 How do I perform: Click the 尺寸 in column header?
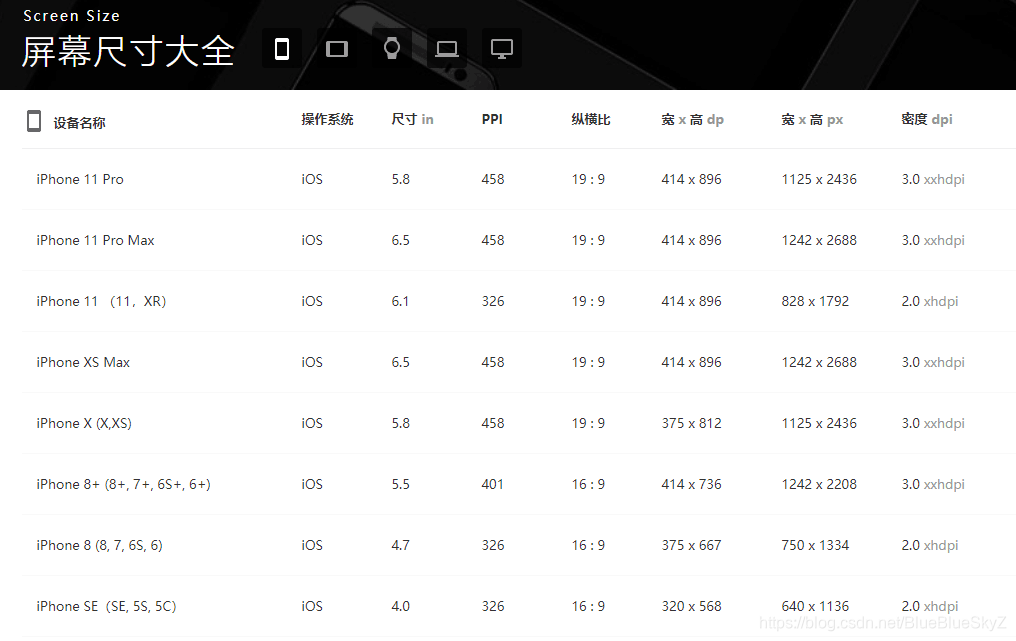[412, 119]
